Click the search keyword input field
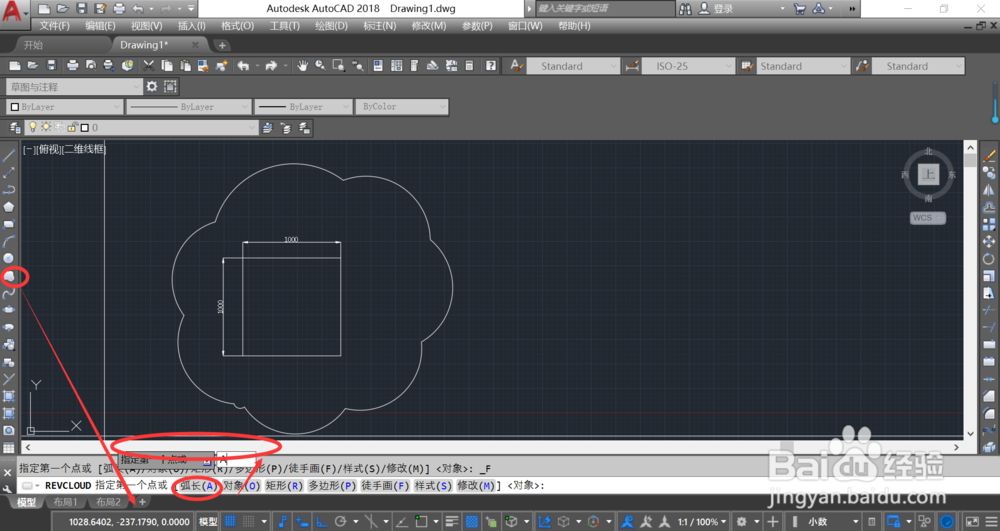Screen dimensions: 1000x531 click(x=604, y=8)
